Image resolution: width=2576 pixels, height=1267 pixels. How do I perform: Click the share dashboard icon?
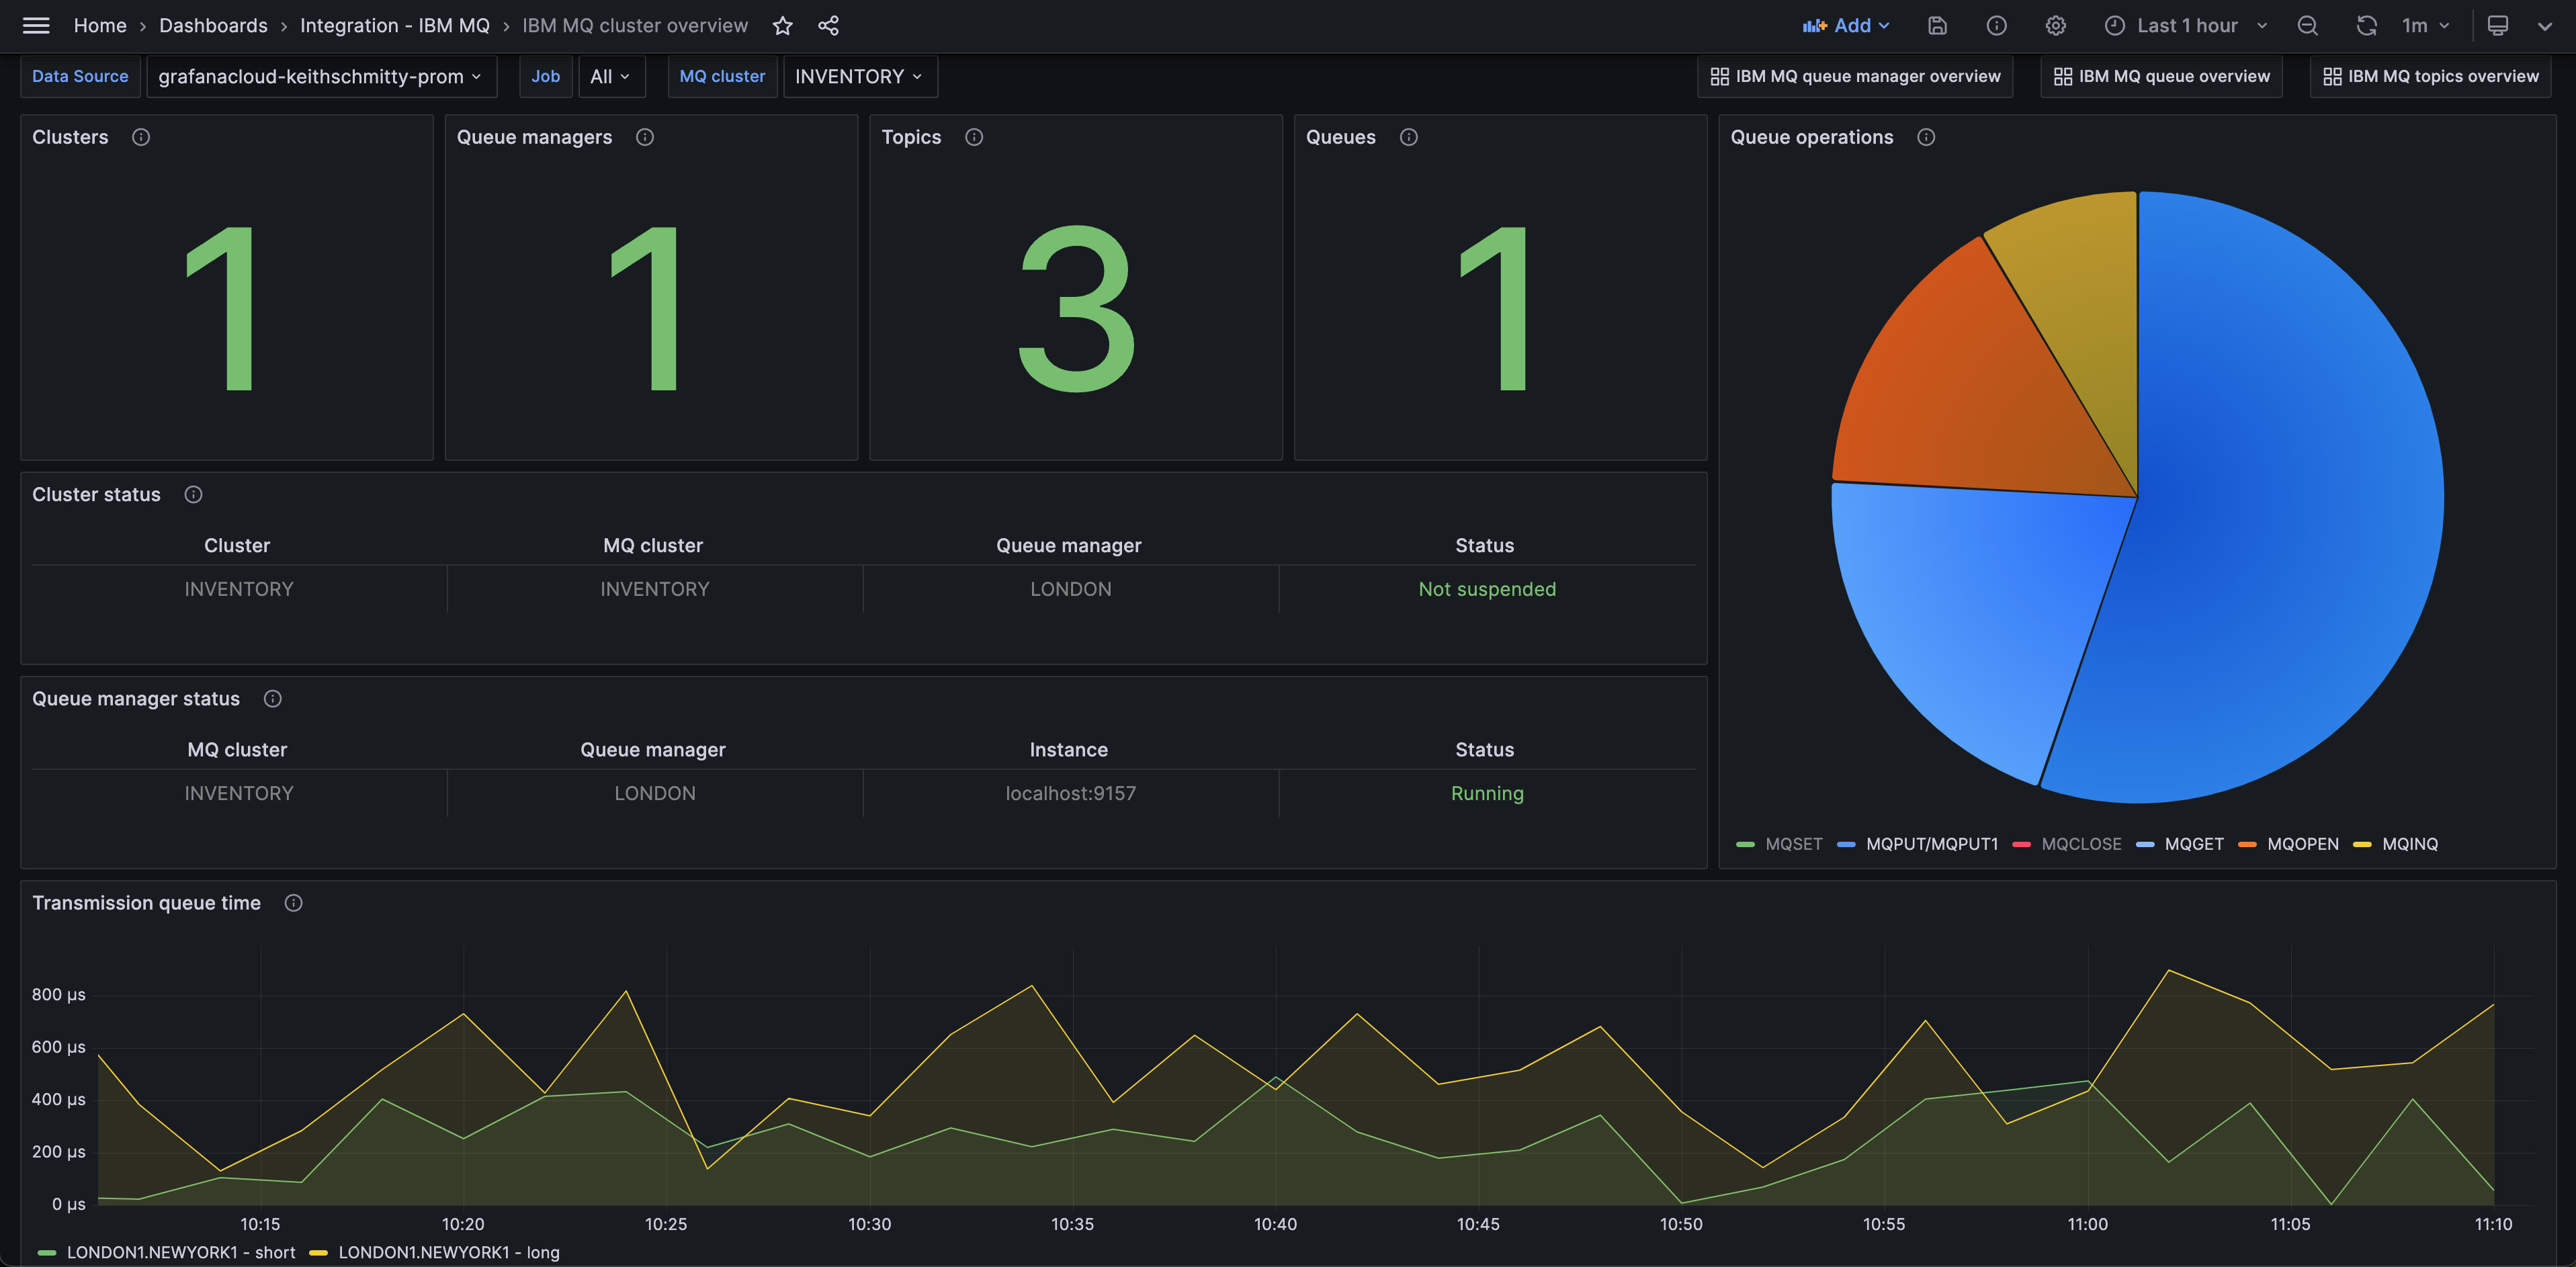pyautogui.click(x=828, y=25)
